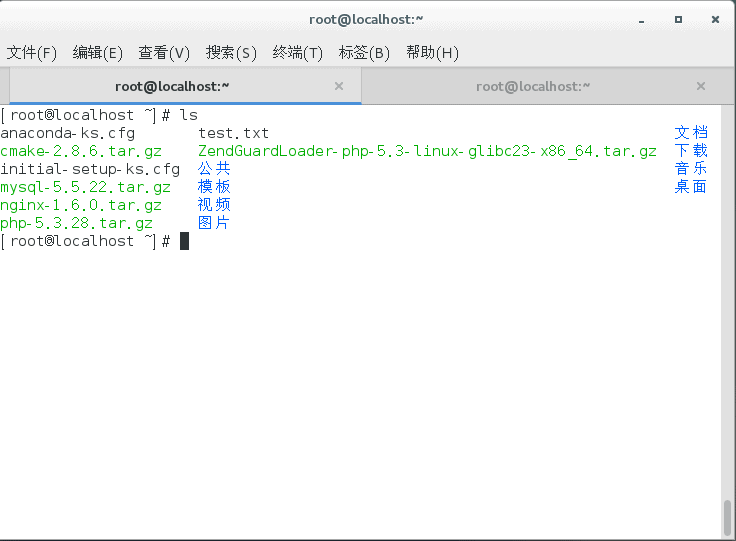Open the 查看(V) menu
Image resolution: width=736 pixels, height=541 pixels.
164,53
